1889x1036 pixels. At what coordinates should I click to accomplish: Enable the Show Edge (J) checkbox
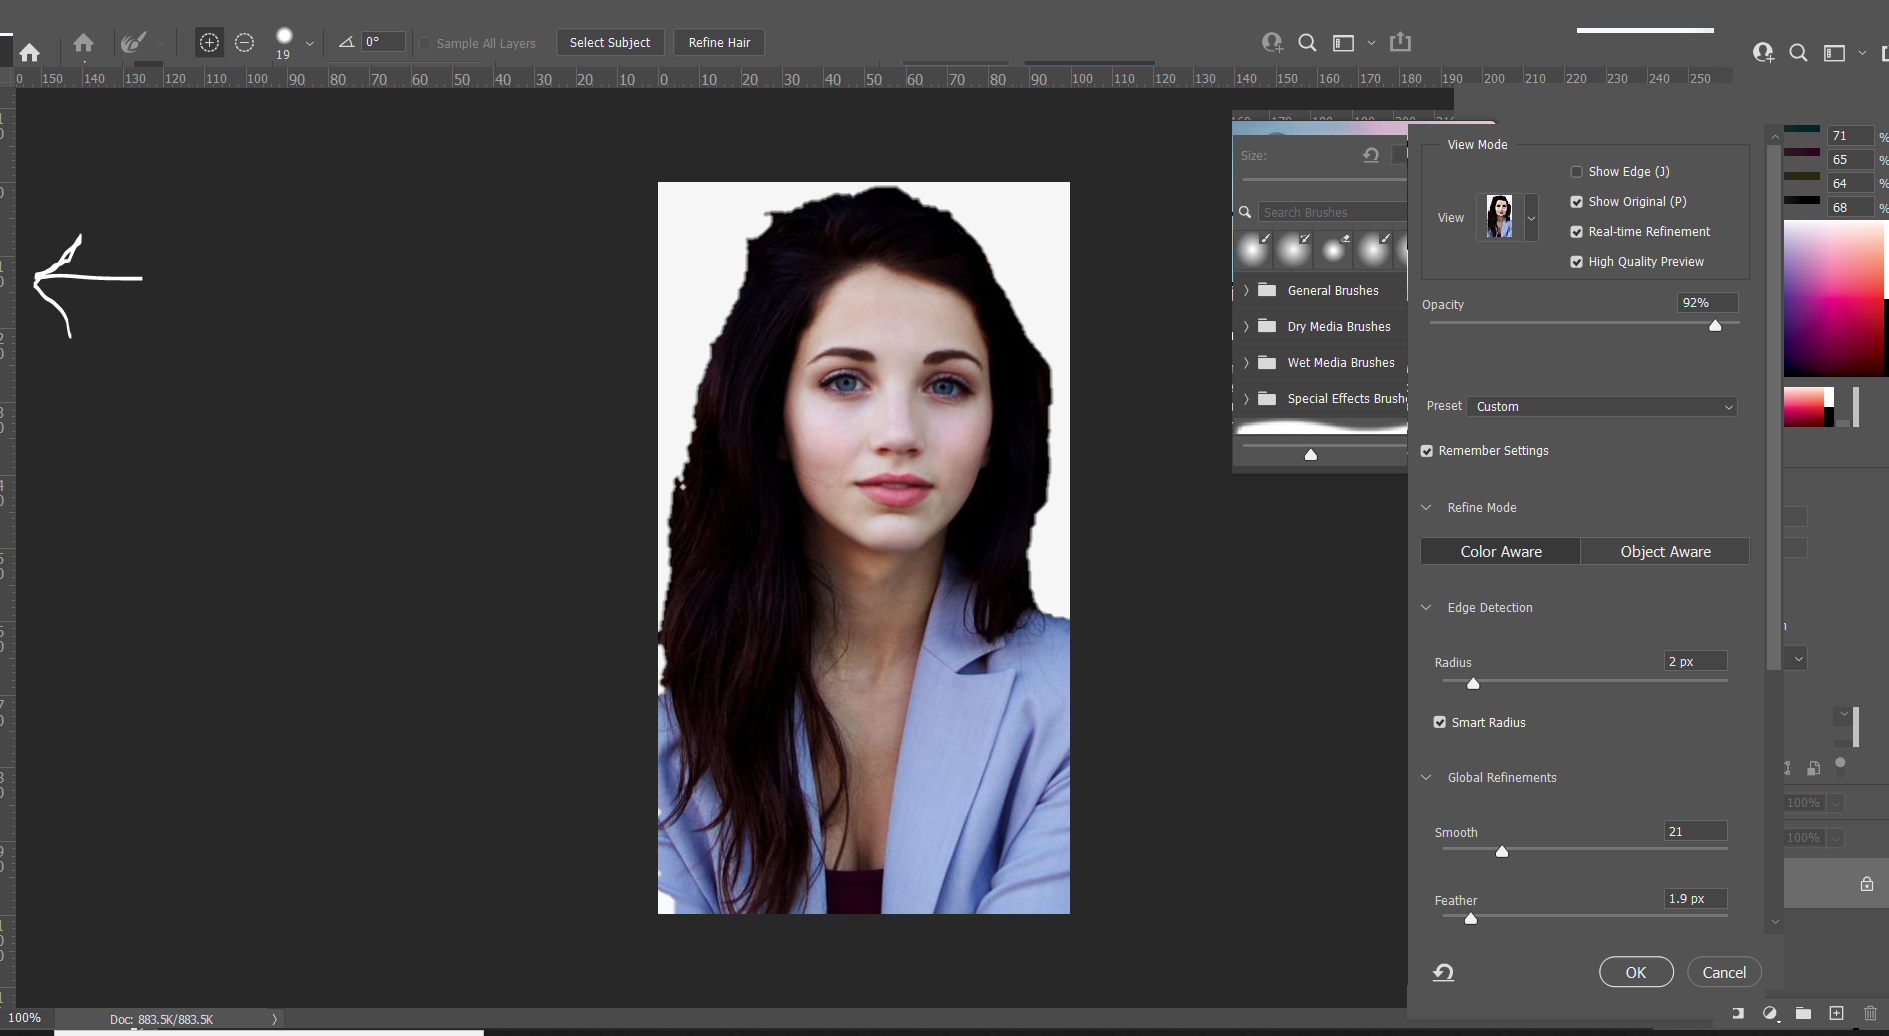pyautogui.click(x=1577, y=172)
